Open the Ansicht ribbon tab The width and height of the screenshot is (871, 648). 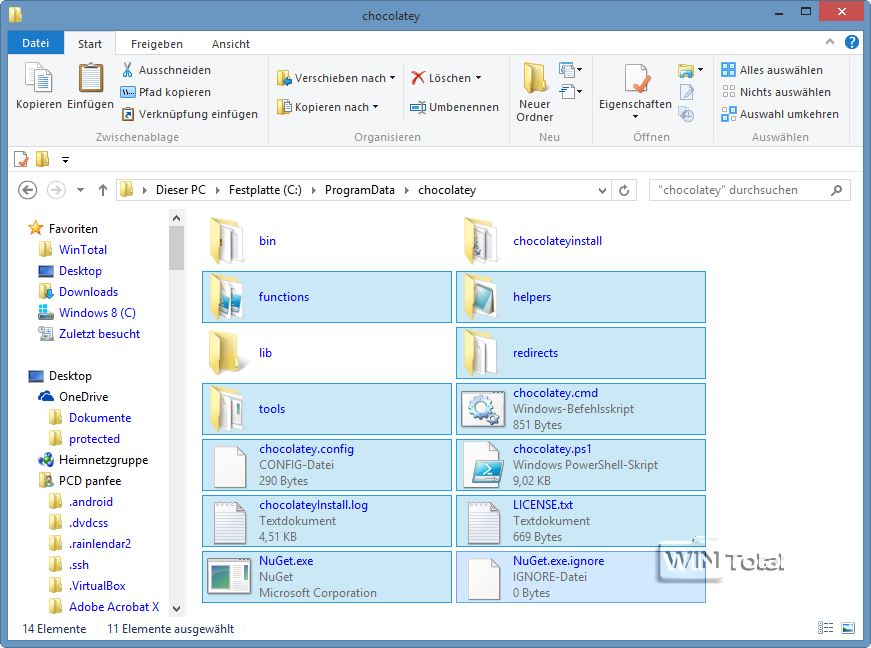tap(230, 44)
